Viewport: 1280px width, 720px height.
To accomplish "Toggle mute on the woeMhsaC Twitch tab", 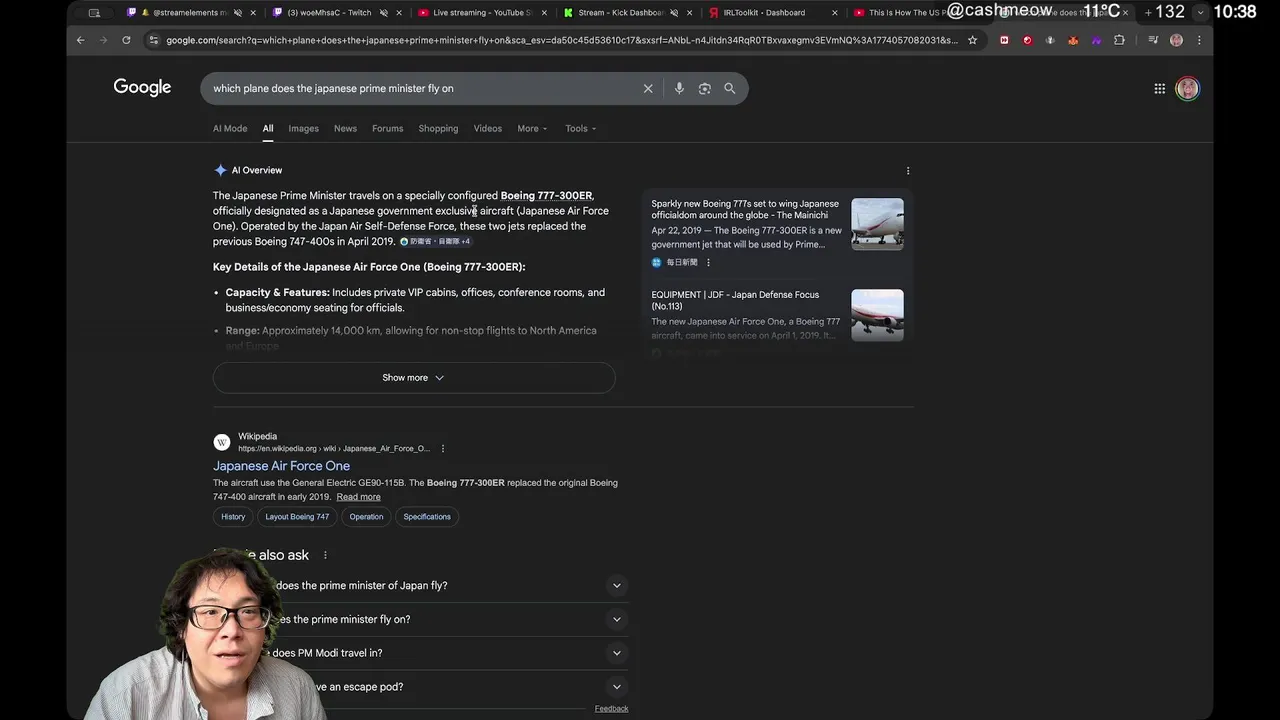I will click(384, 13).
